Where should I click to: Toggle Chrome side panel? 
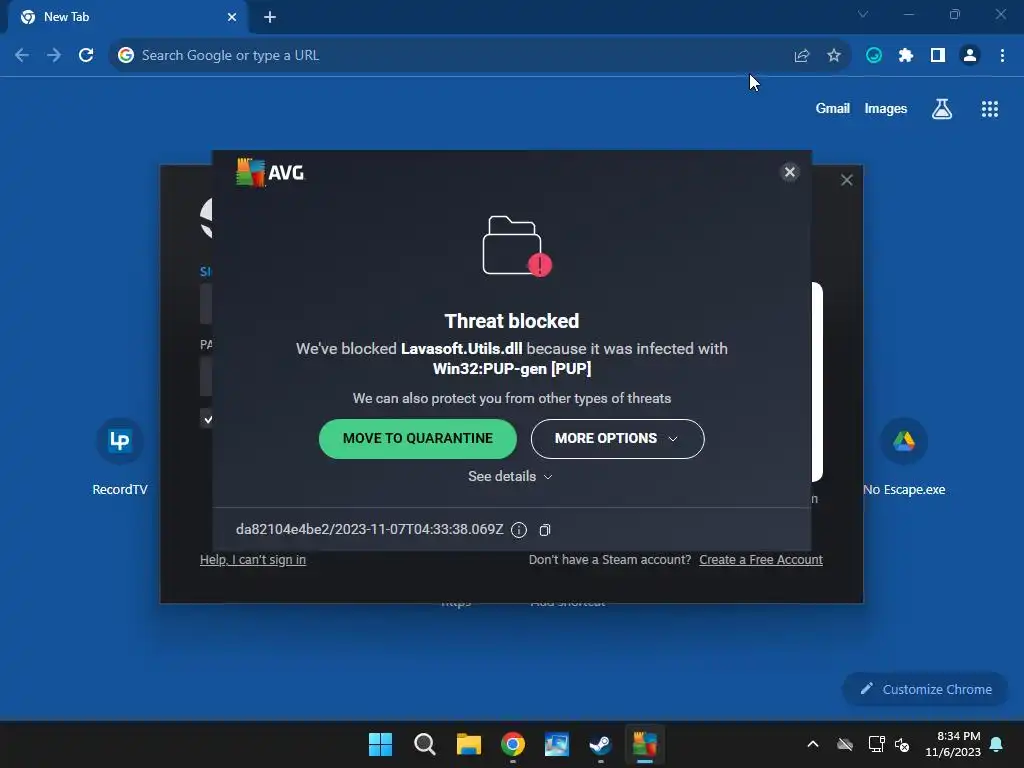(x=938, y=56)
